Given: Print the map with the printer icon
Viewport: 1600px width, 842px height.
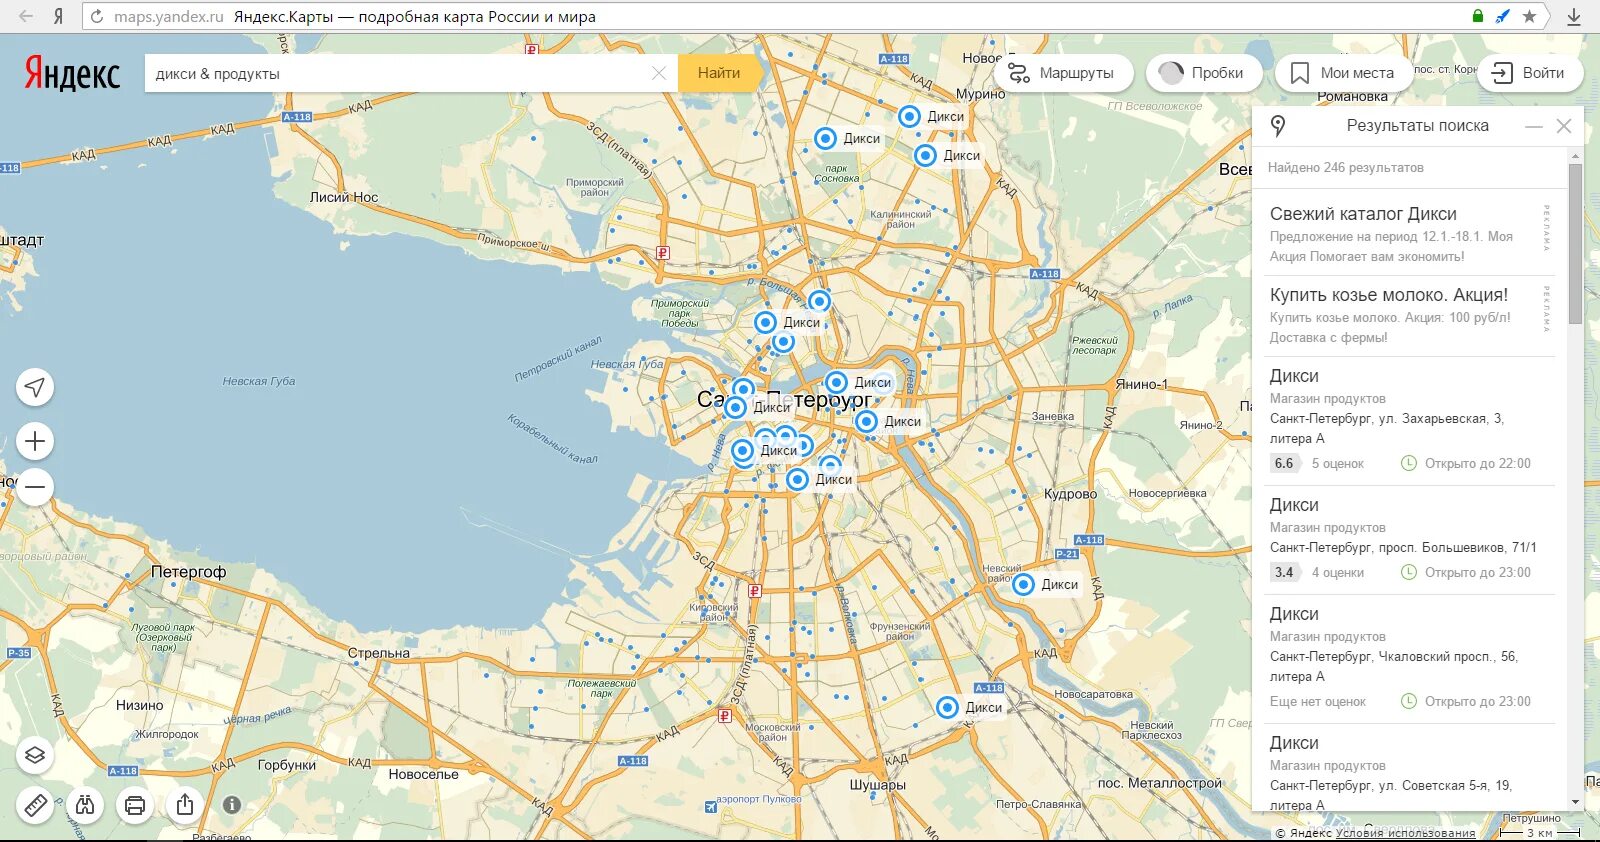Looking at the screenshot, I should (x=135, y=804).
